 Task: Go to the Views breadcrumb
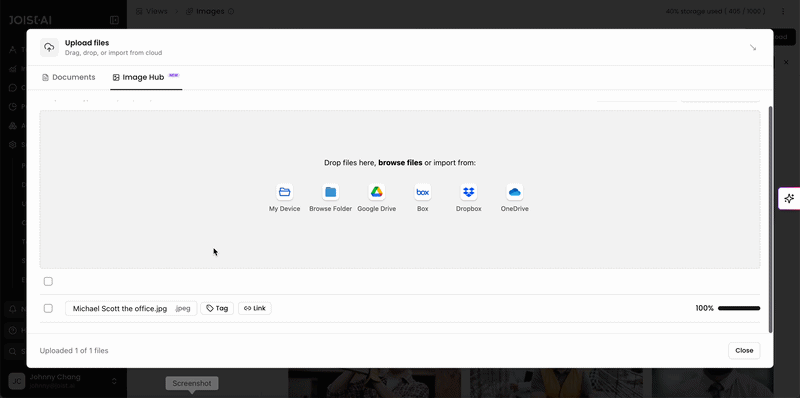click(x=152, y=11)
